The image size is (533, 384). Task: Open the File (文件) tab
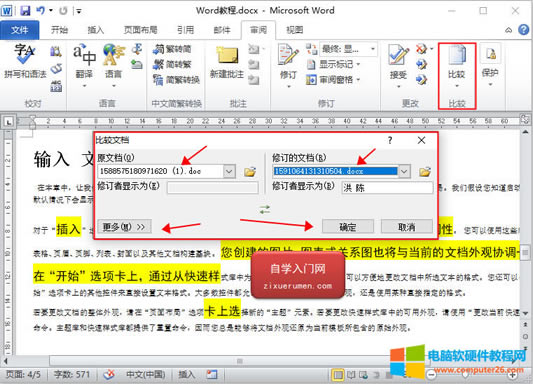(20, 30)
